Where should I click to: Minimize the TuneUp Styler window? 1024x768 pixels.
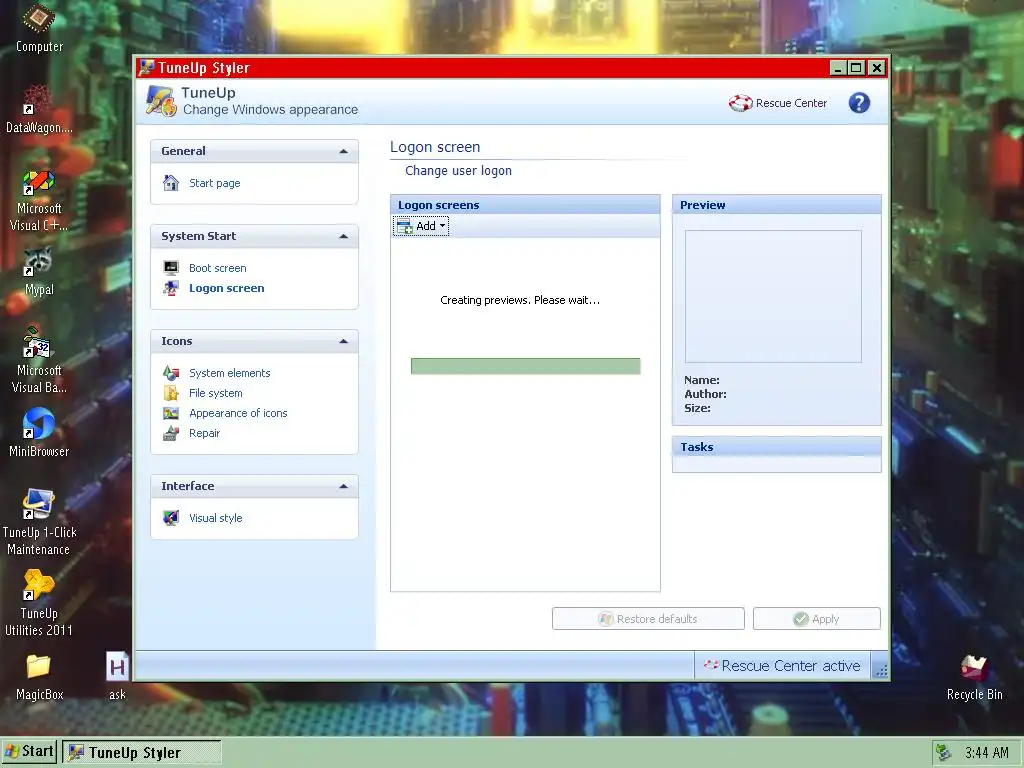[x=839, y=67]
